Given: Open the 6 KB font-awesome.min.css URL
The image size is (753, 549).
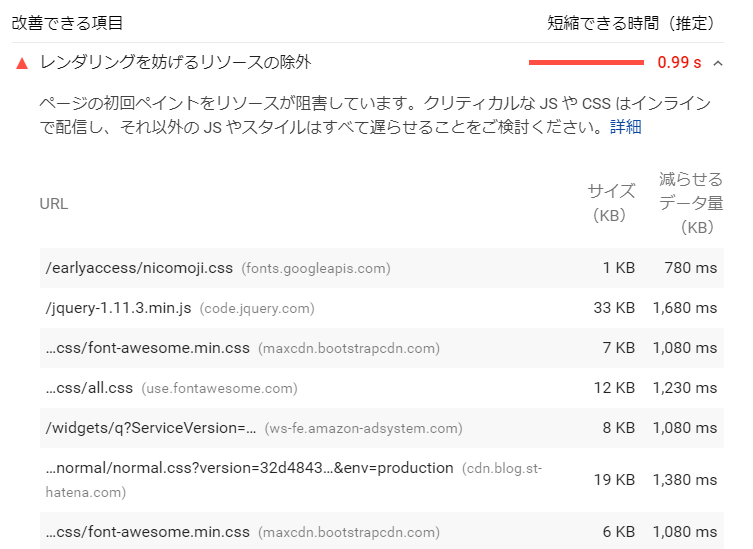Looking at the screenshot, I should (x=147, y=532).
